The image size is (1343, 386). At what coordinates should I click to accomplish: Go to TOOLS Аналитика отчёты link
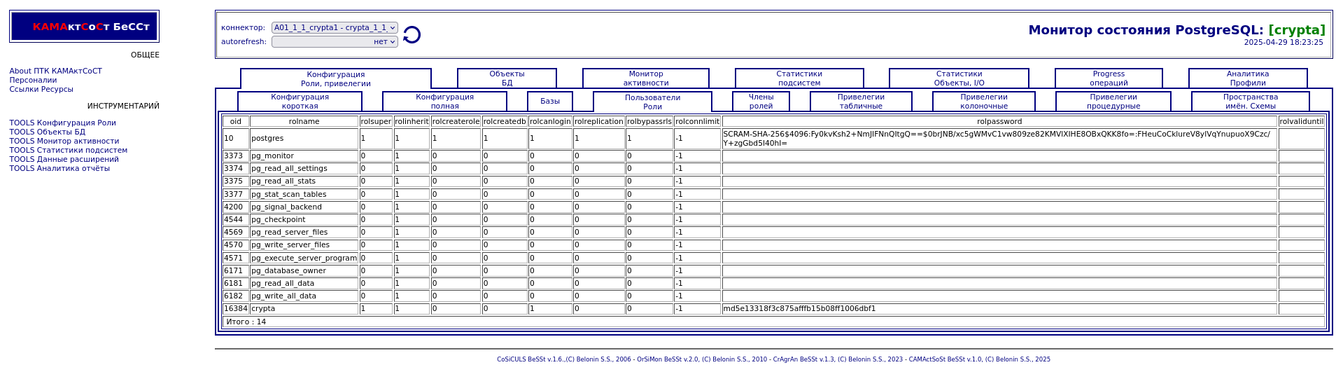60,168
